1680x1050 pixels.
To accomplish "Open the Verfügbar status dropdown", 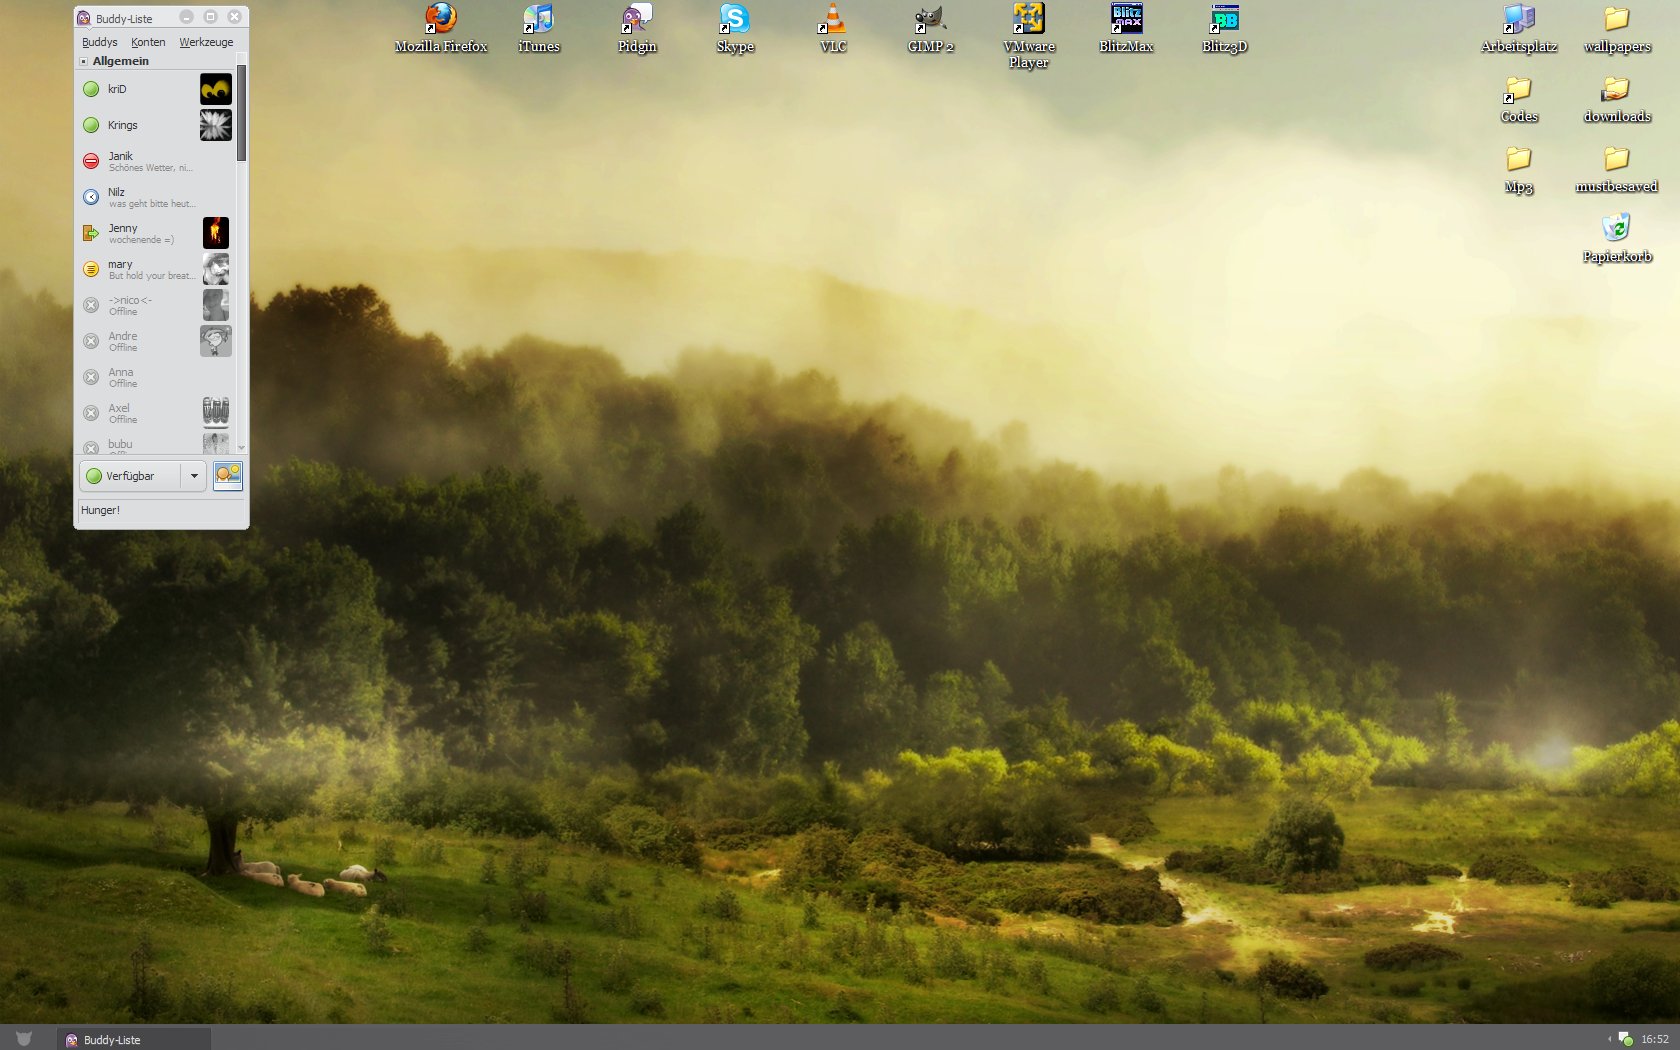I will (x=194, y=476).
